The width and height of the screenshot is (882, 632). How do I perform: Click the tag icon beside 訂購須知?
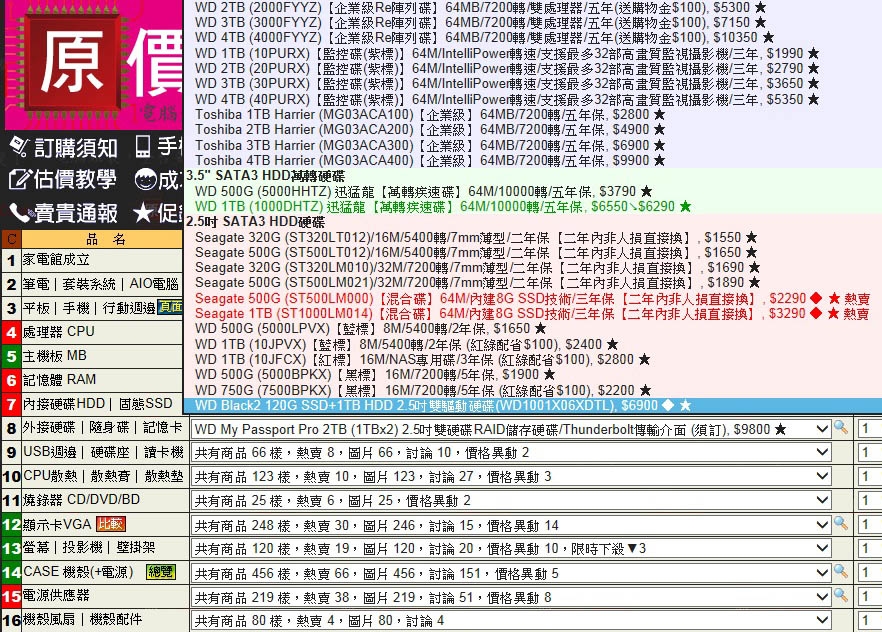(x=19, y=146)
